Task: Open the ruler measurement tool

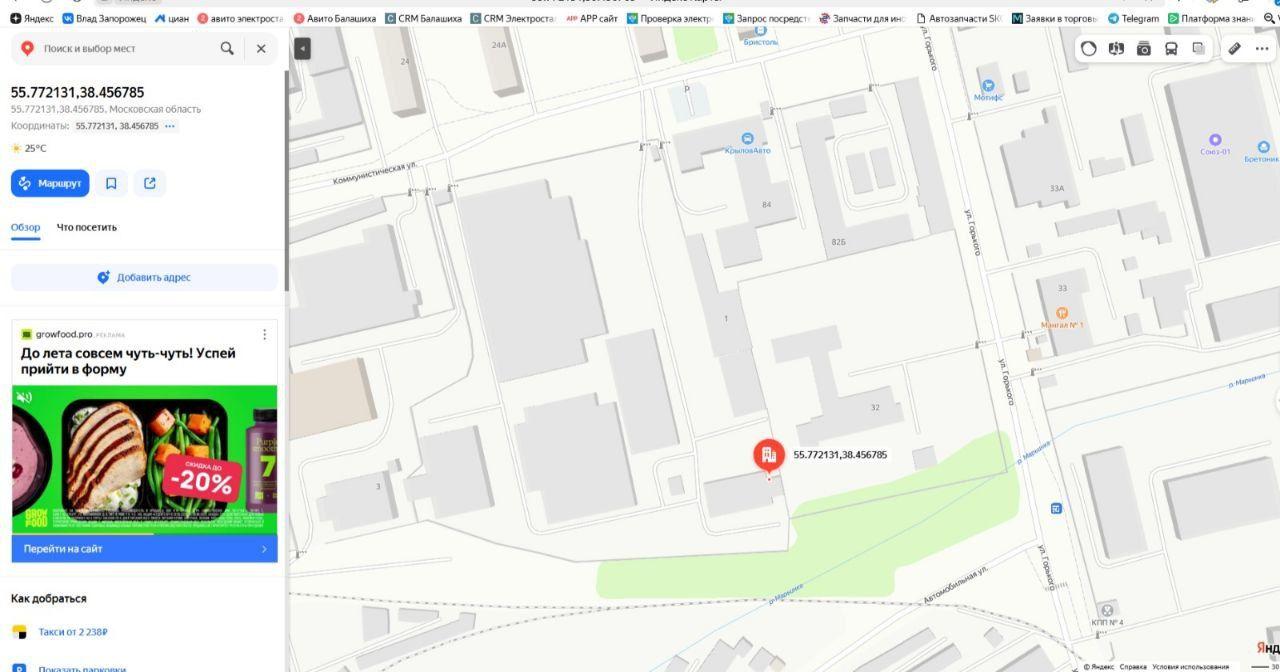Action: (x=1235, y=48)
